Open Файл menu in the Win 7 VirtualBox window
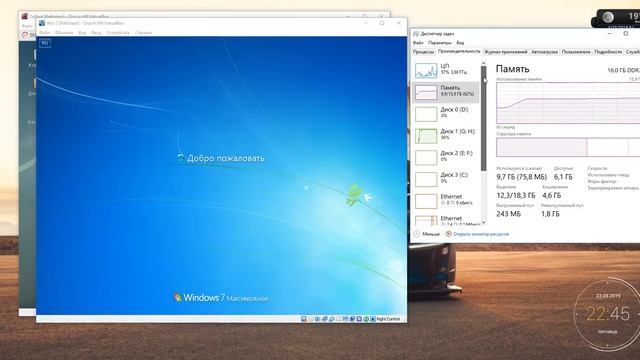The width and height of the screenshot is (640, 360). (x=44, y=33)
